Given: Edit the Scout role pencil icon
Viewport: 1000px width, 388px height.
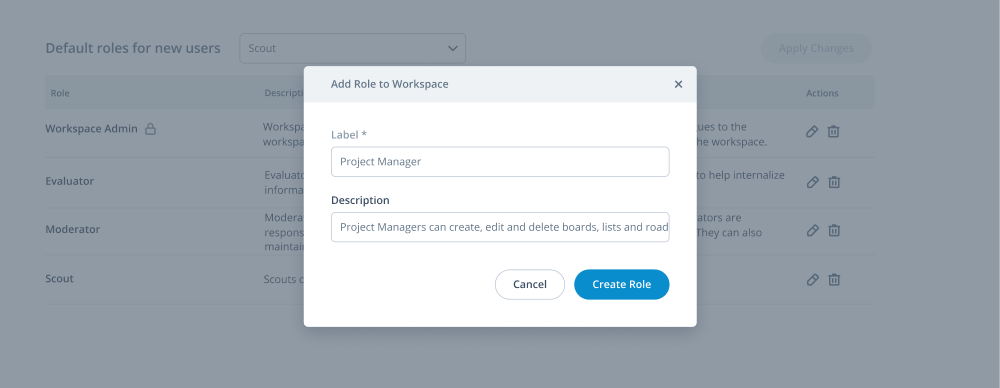Looking at the screenshot, I should 812,280.
